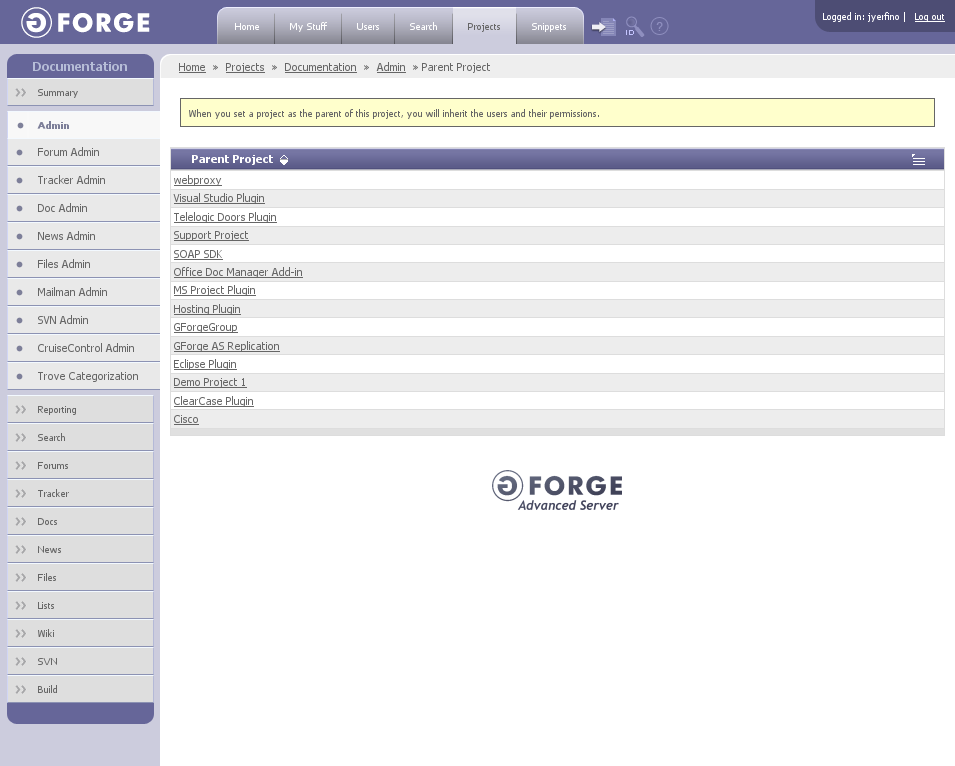Expand the Tracker sidebar section
This screenshot has height=766, width=955.
pos(80,494)
